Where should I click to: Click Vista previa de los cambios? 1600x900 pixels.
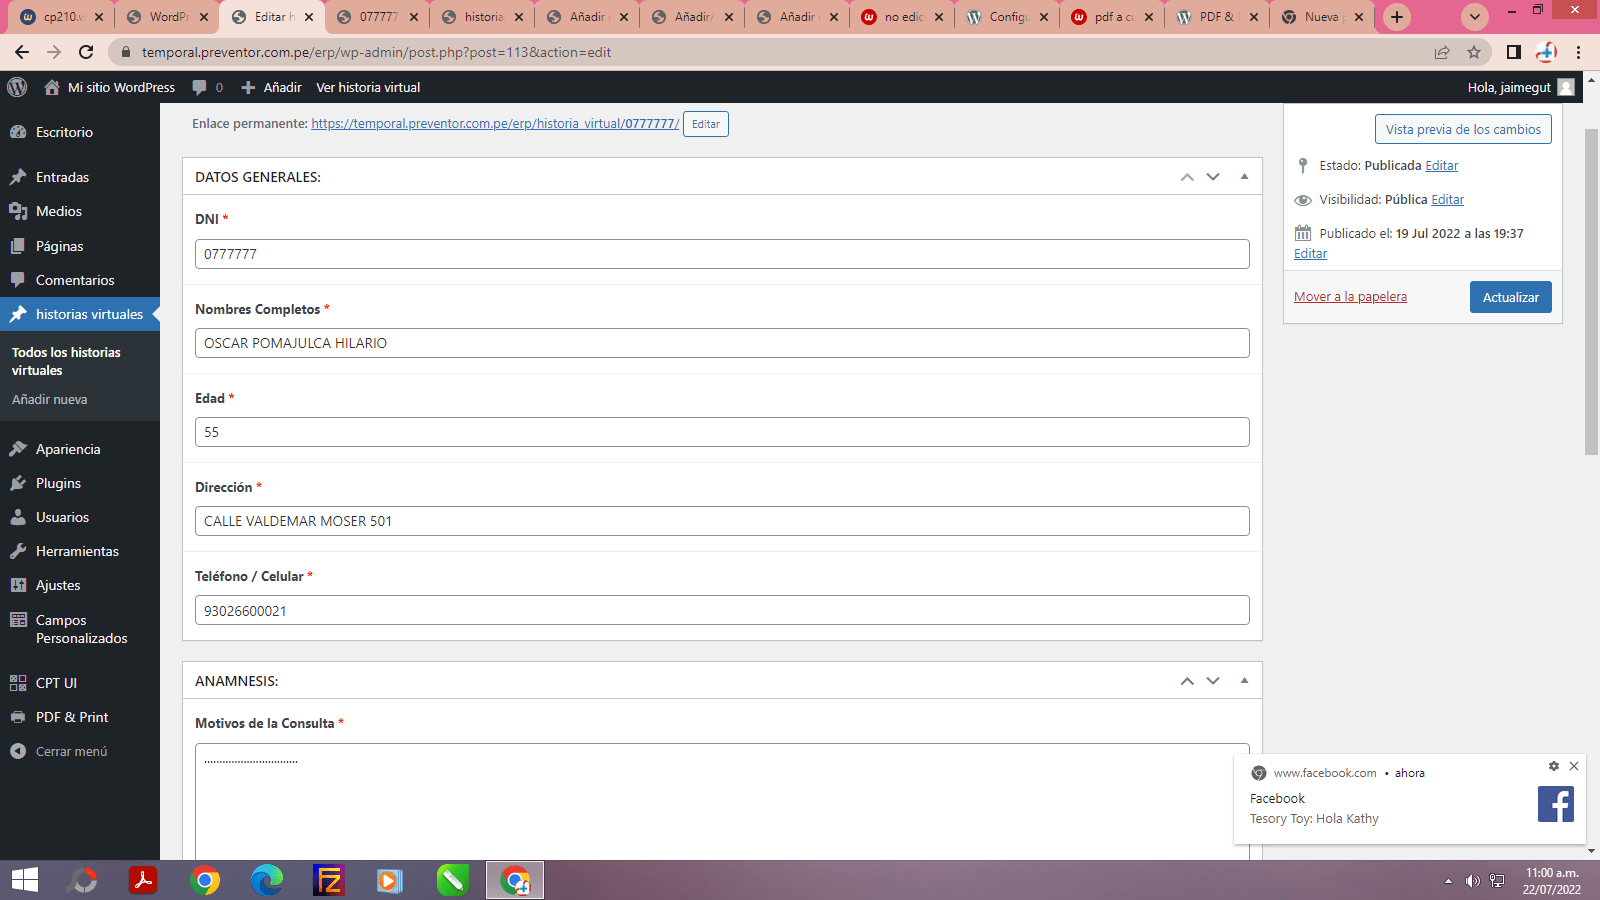pyautogui.click(x=1463, y=129)
